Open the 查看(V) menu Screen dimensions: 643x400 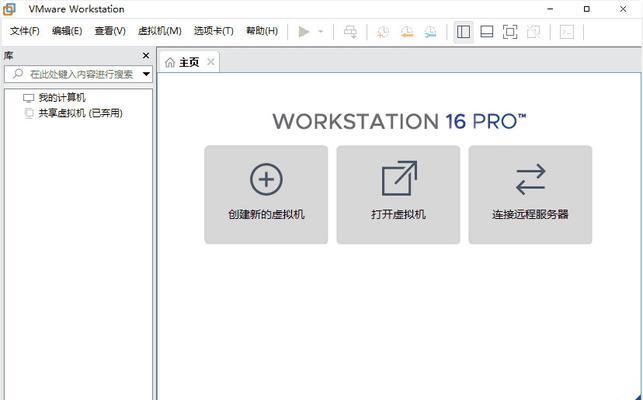[x=110, y=31]
